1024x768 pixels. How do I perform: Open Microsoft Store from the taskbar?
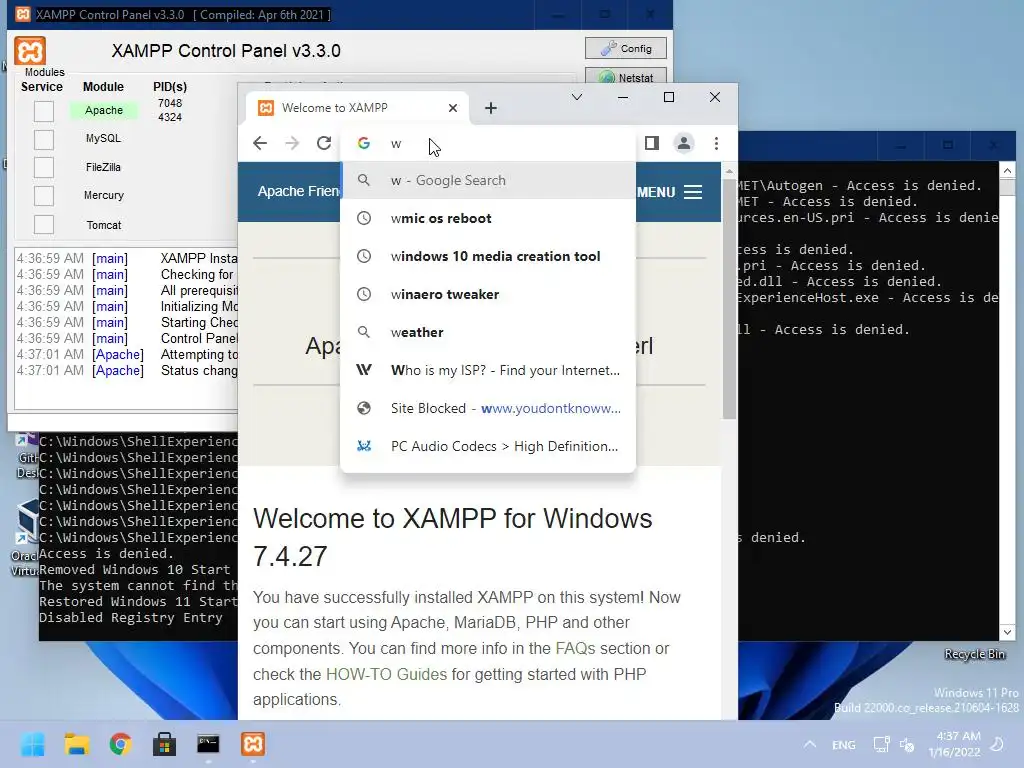165,744
